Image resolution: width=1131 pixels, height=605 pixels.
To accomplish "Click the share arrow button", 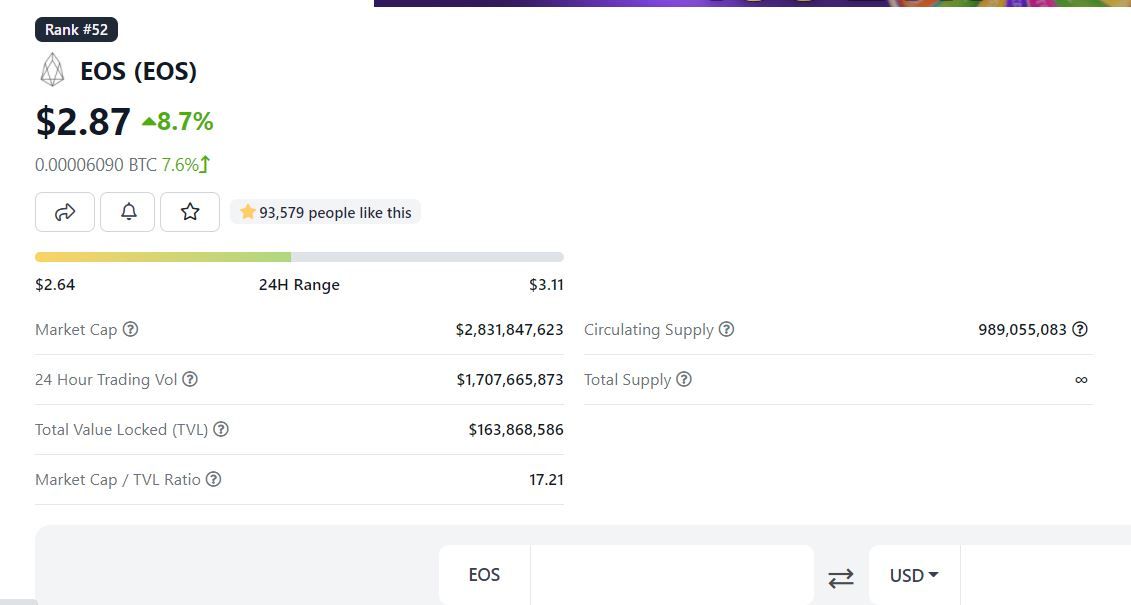I will point(65,212).
